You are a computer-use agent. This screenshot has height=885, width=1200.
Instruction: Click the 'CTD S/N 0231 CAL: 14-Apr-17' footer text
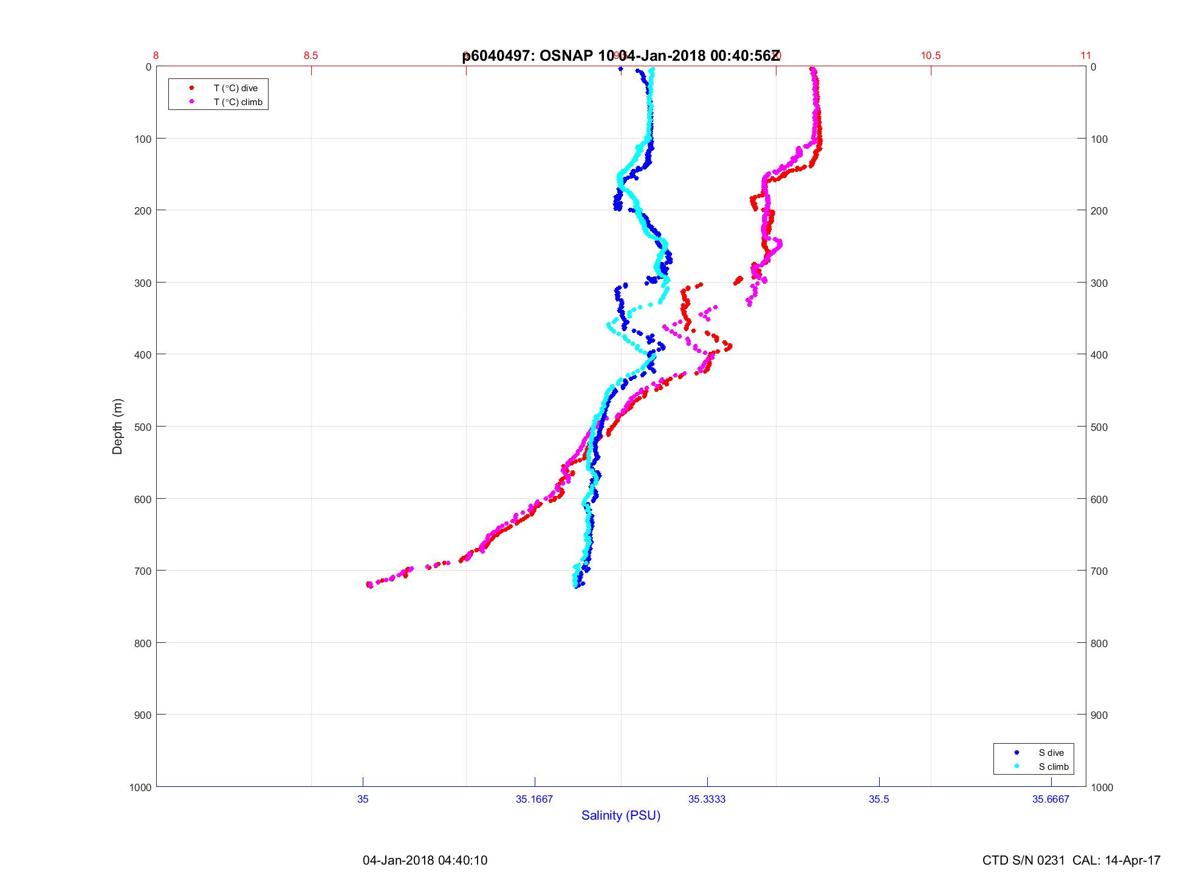pyautogui.click(x=1072, y=860)
